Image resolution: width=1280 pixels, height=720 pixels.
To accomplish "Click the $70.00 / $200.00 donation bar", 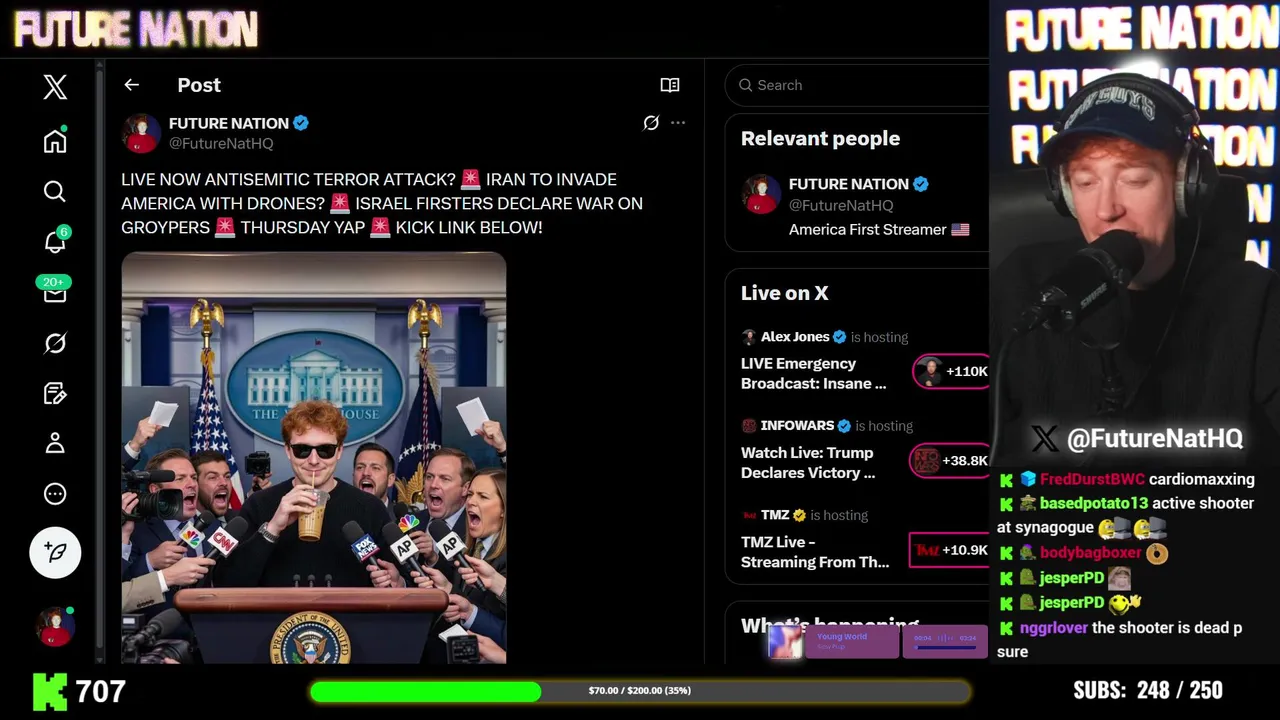I will coord(640,691).
